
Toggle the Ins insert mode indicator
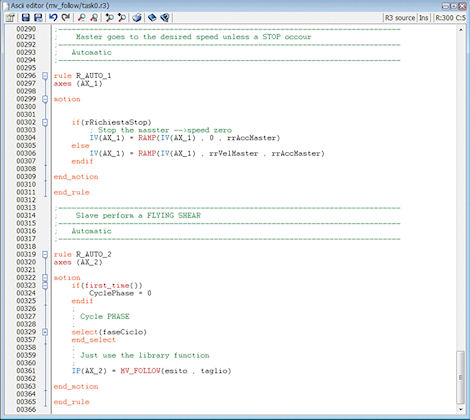pos(424,18)
